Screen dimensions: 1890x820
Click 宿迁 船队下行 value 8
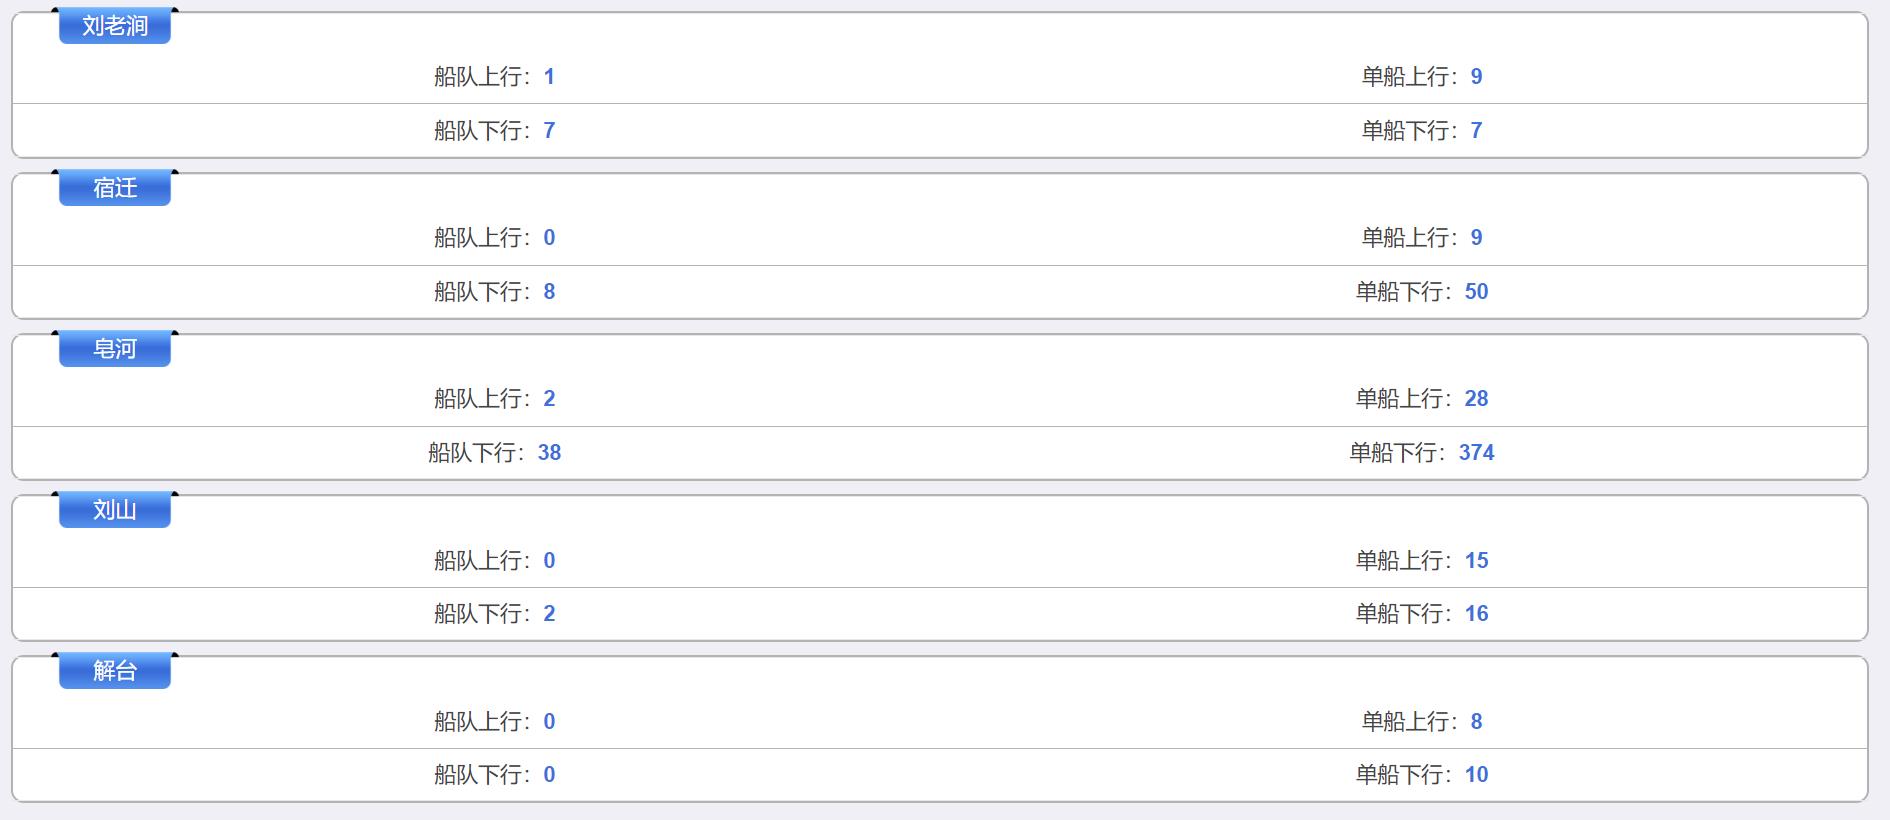pos(549,292)
